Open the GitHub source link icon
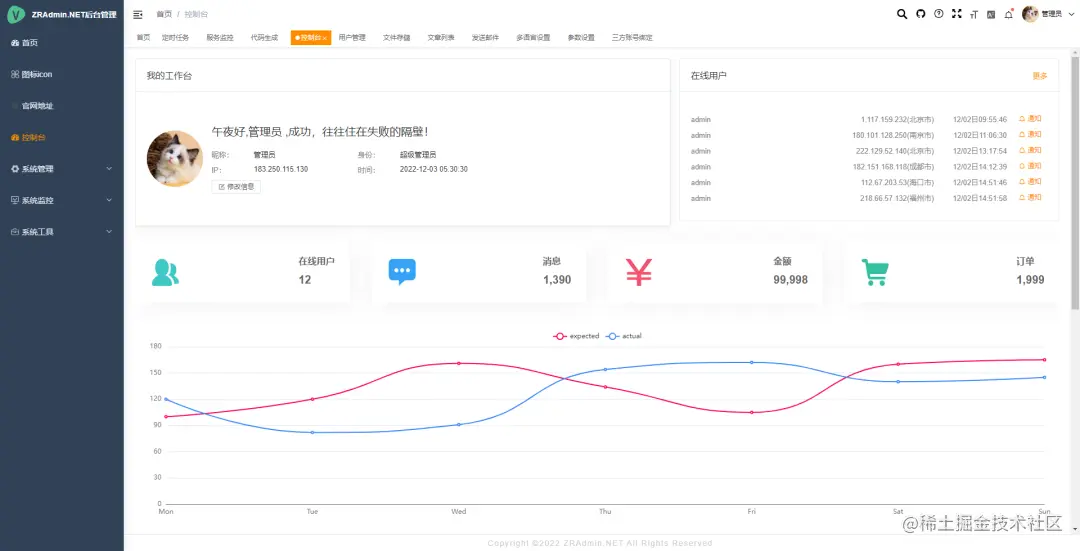The image size is (1080, 551). tap(920, 14)
